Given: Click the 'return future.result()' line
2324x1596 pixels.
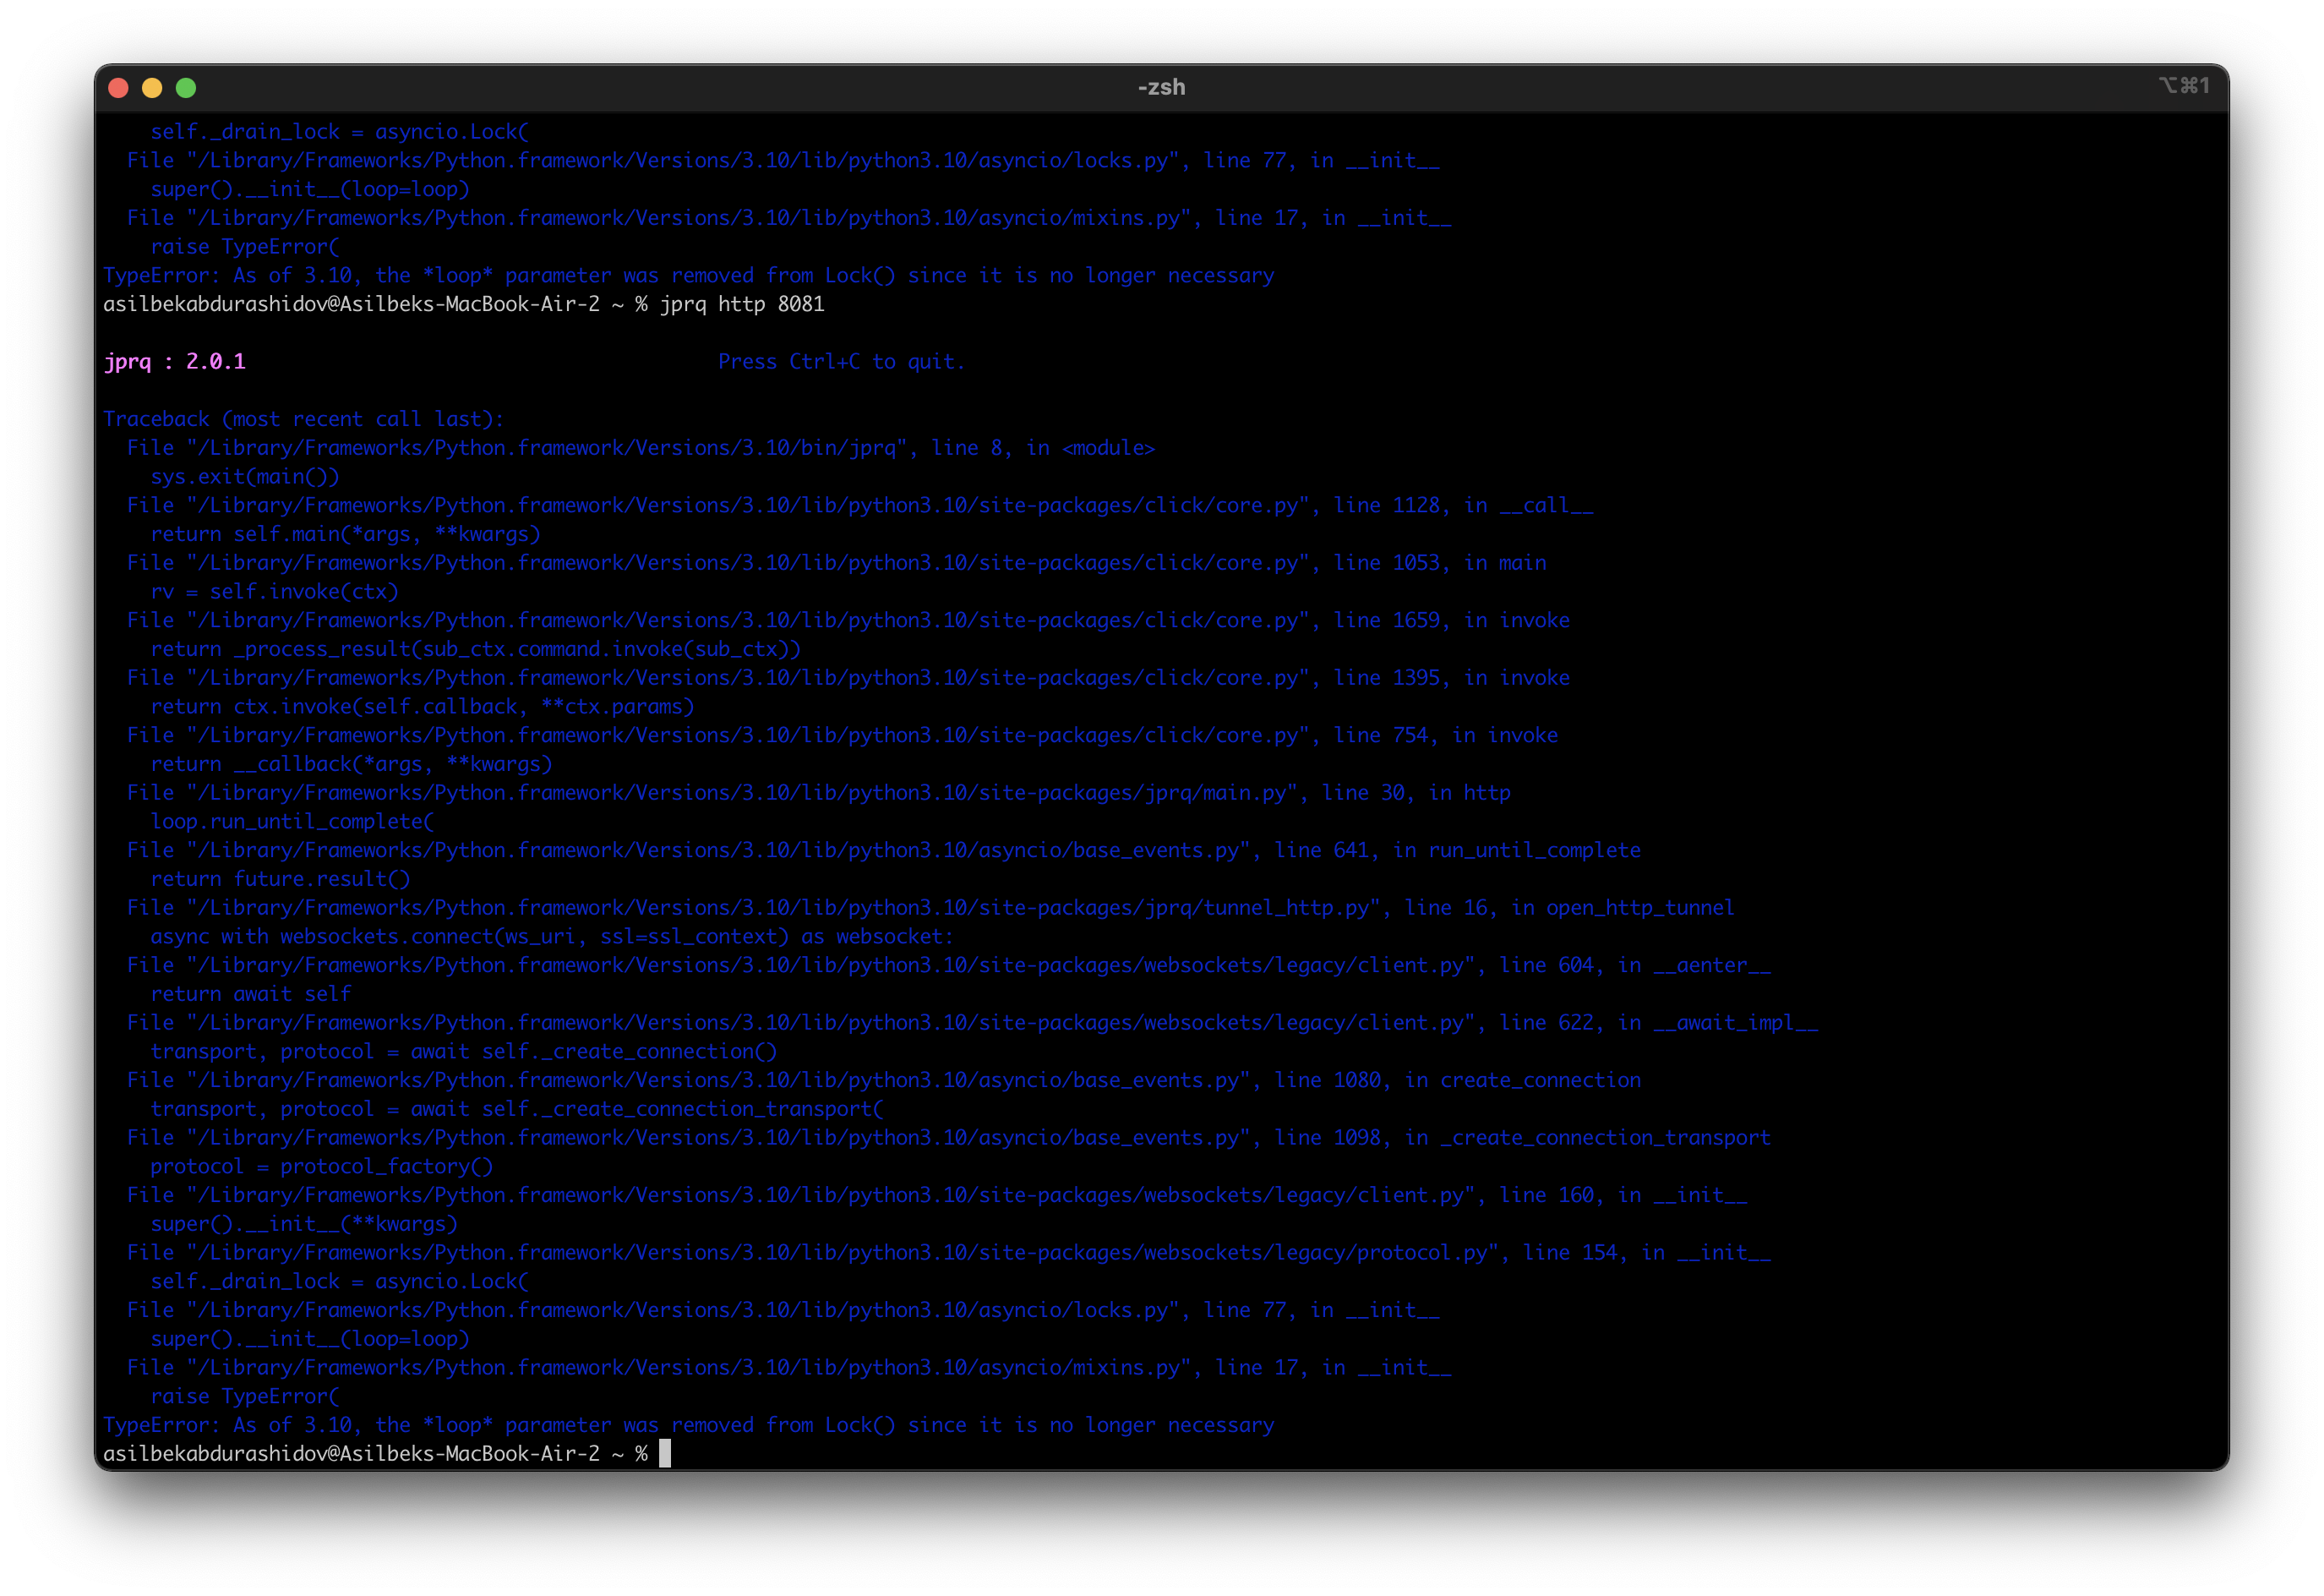Looking at the screenshot, I should [280, 879].
